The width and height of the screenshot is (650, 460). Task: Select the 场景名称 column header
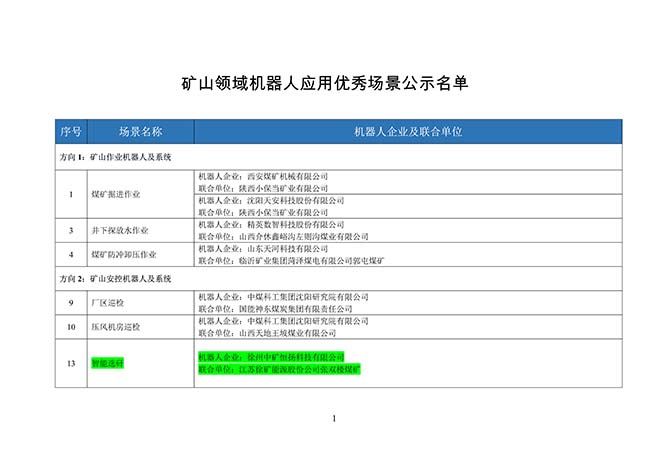pyautogui.click(x=140, y=132)
